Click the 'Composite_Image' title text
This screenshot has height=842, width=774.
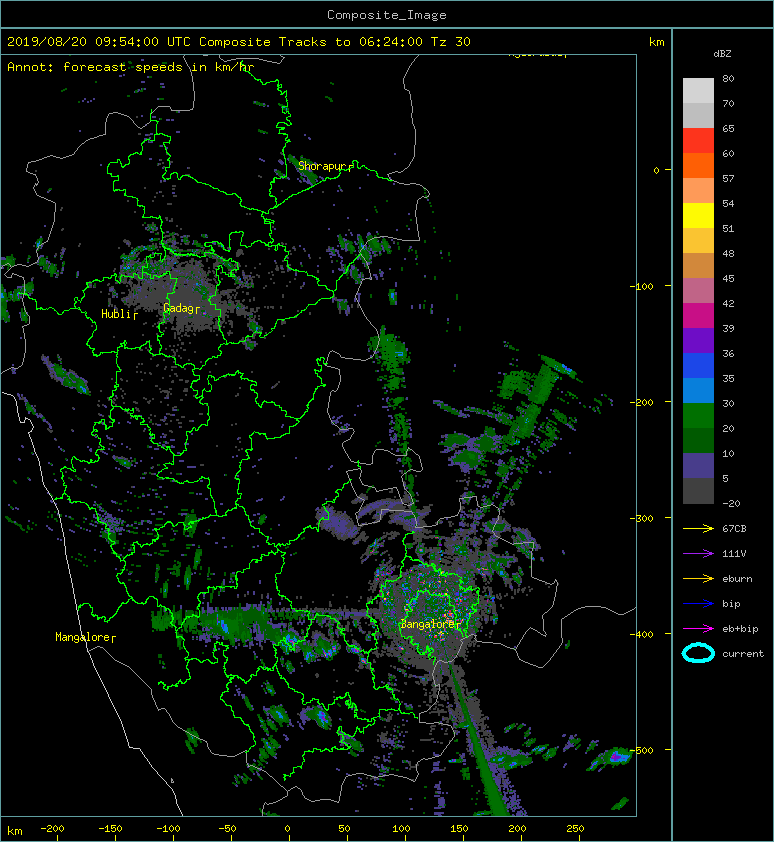pos(387,15)
